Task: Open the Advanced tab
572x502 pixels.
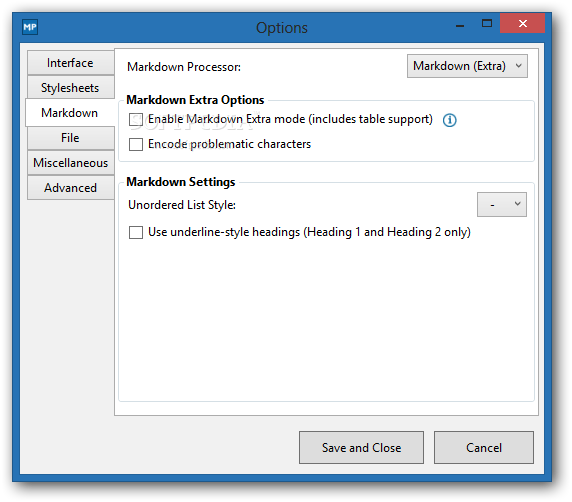Action: [70, 188]
